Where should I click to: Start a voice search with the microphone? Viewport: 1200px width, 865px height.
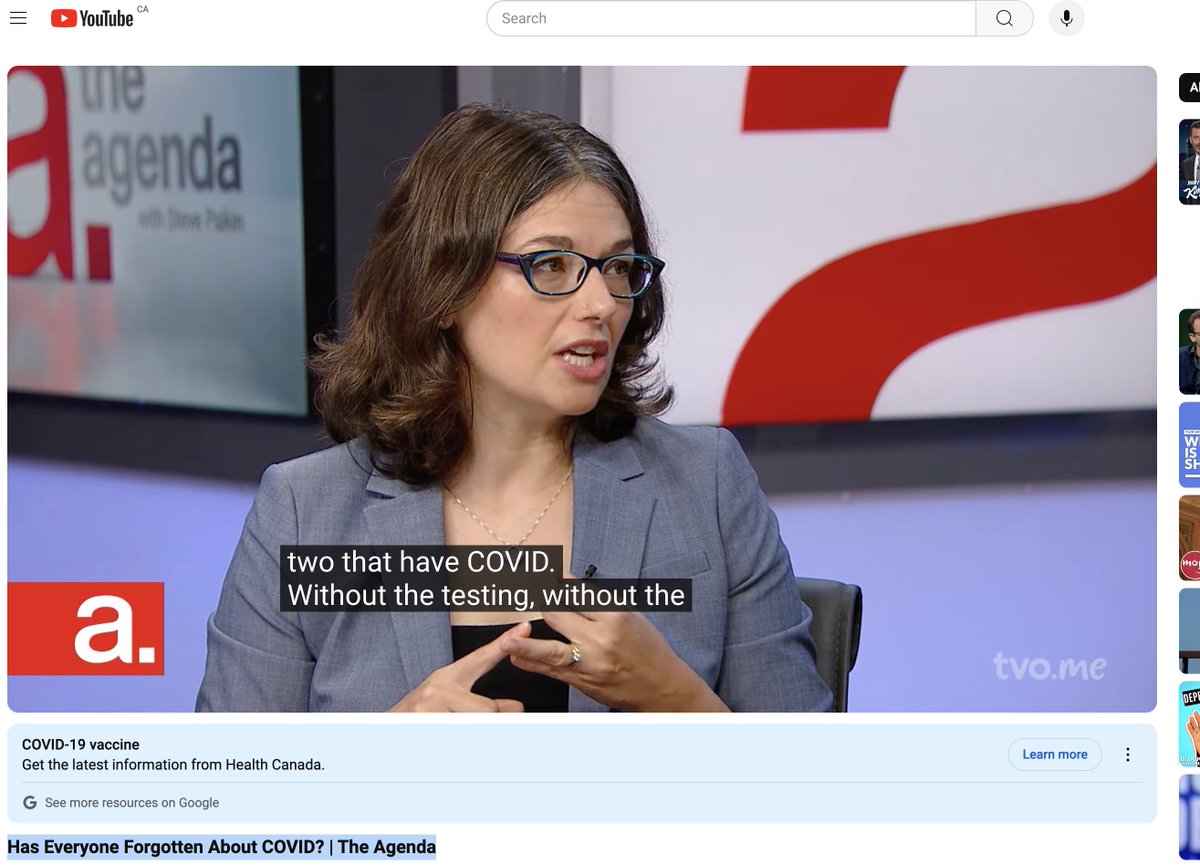point(1066,18)
